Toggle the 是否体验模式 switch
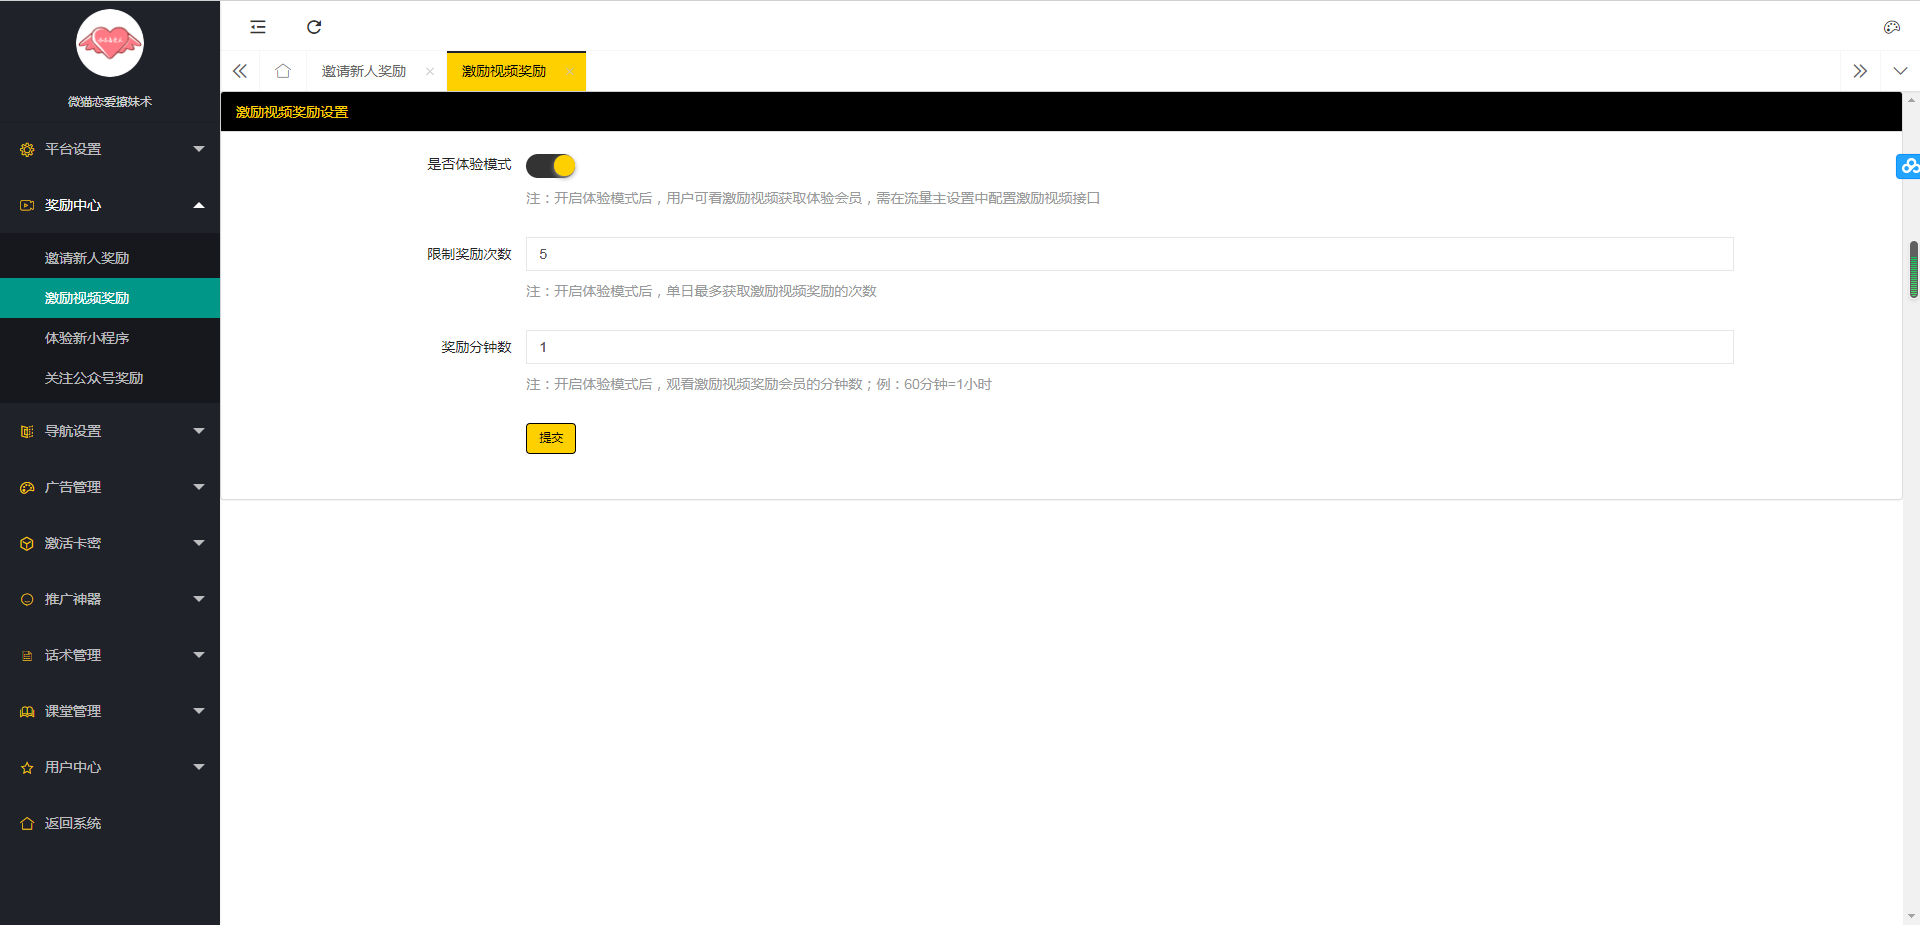The image size is (1920, 925). click(x=551, y=165)
